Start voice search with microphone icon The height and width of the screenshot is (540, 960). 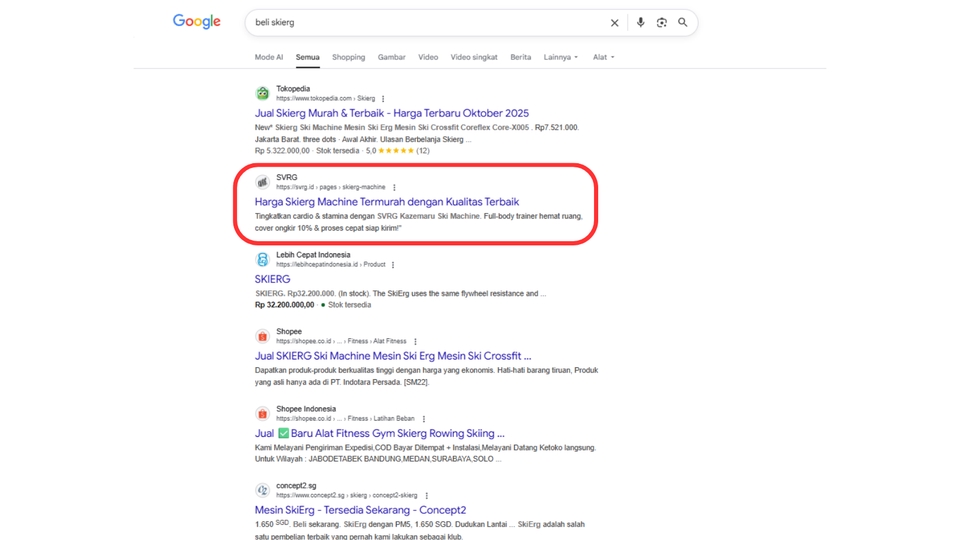point(640,23)
